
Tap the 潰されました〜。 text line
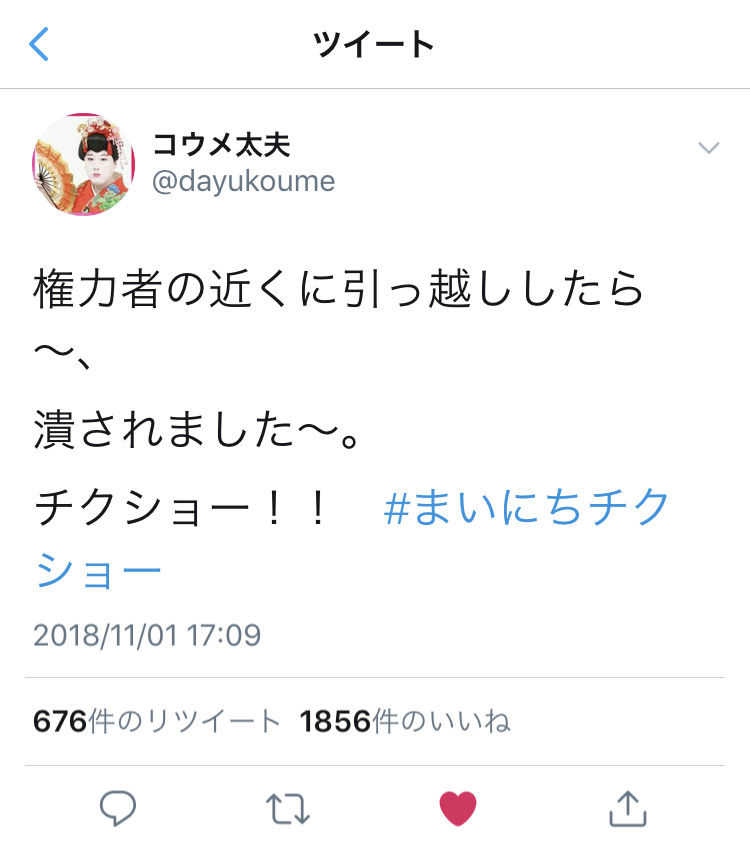[x=197, y=429]
